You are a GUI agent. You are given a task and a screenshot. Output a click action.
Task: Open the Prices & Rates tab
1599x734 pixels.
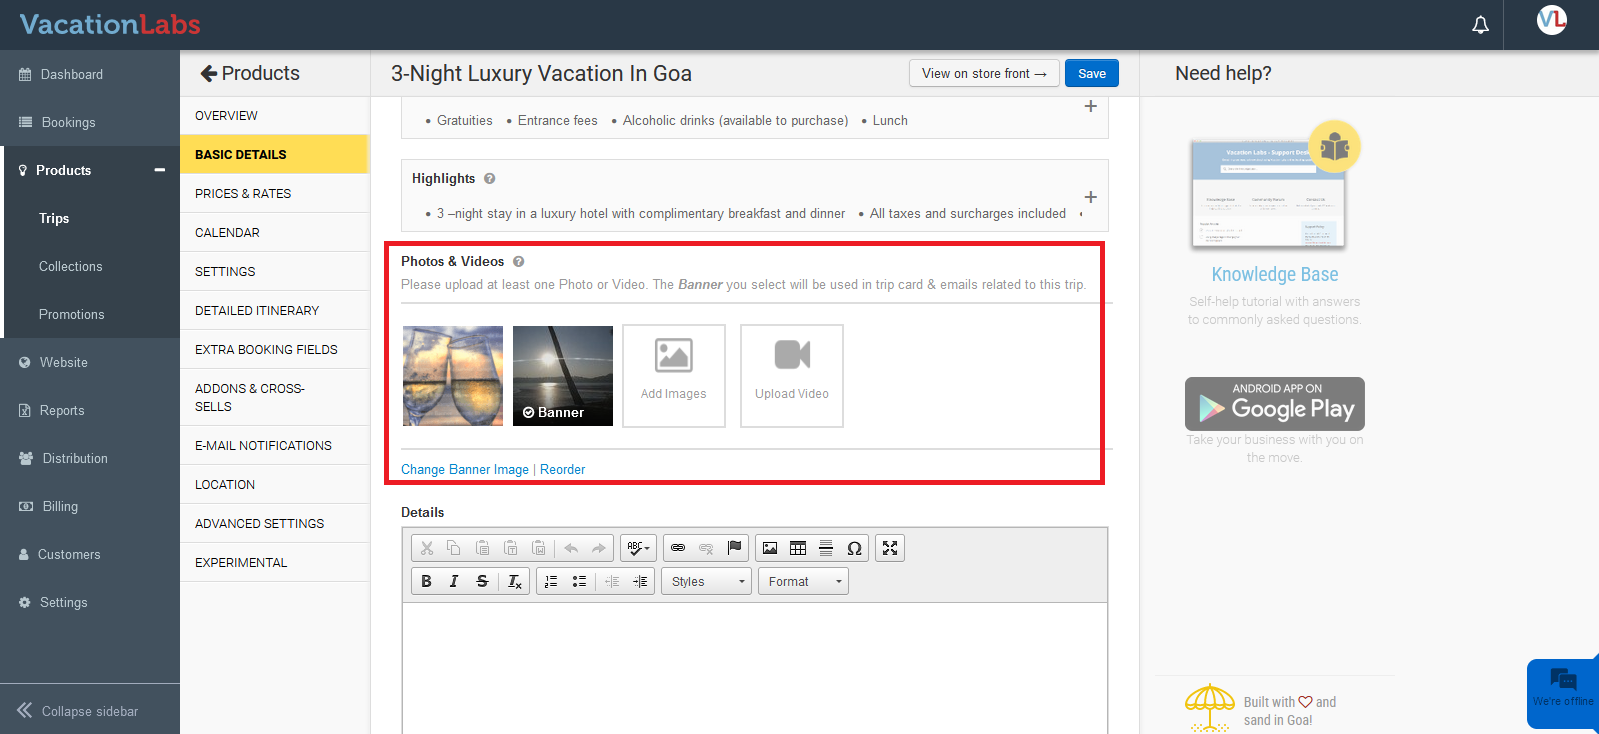(x=243, y=193)
